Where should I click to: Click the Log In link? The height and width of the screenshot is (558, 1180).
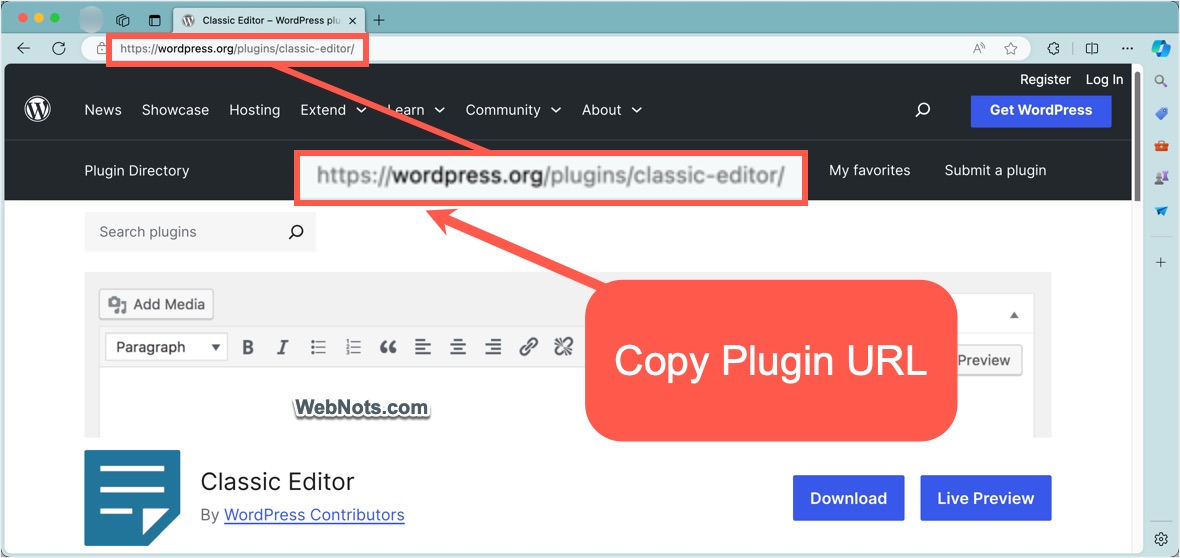tap(1104, 79)
